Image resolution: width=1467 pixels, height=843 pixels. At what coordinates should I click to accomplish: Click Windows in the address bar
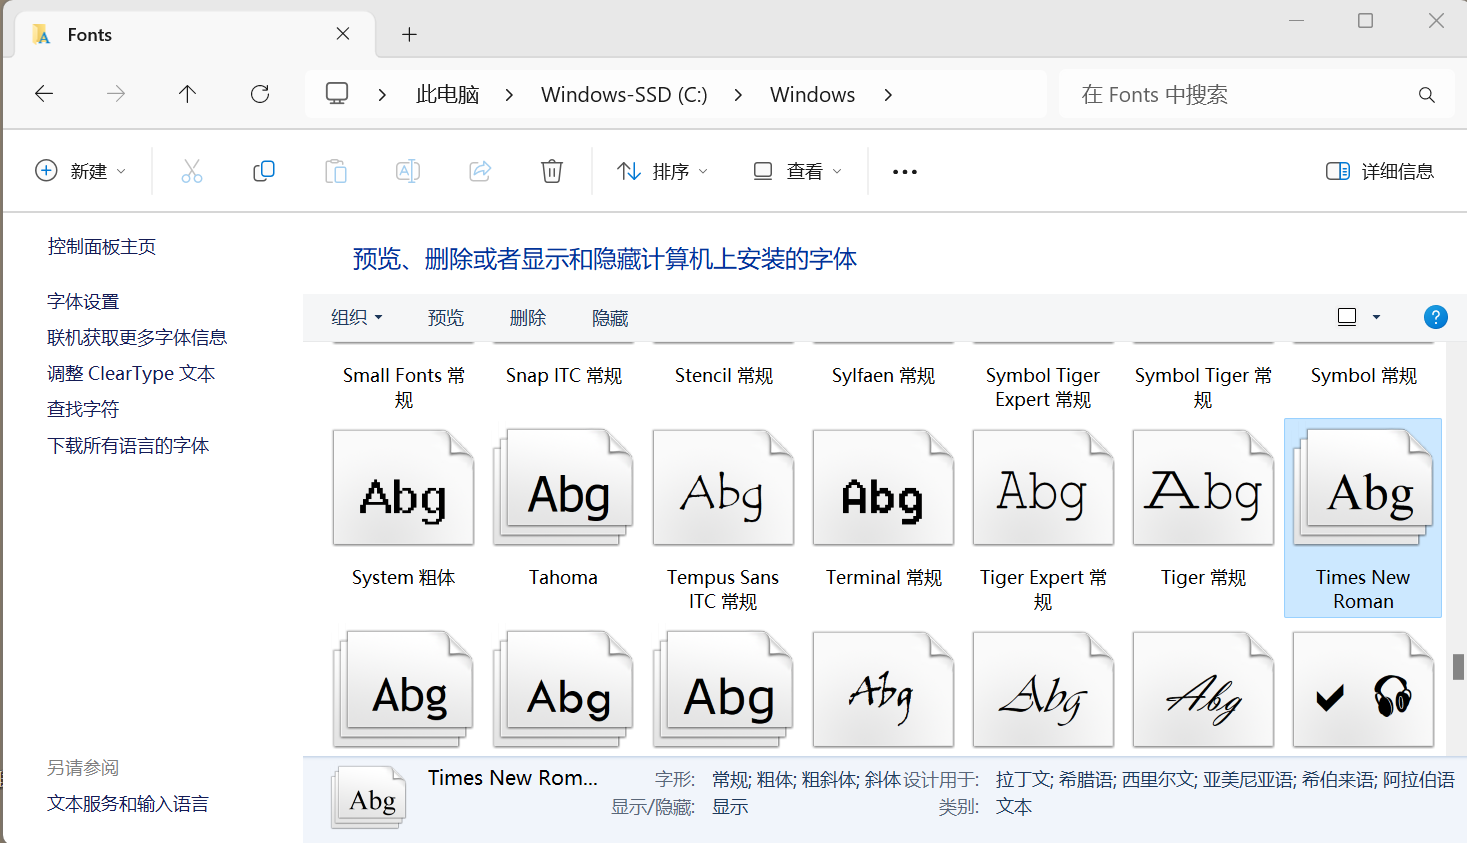[x=812, y=95]
